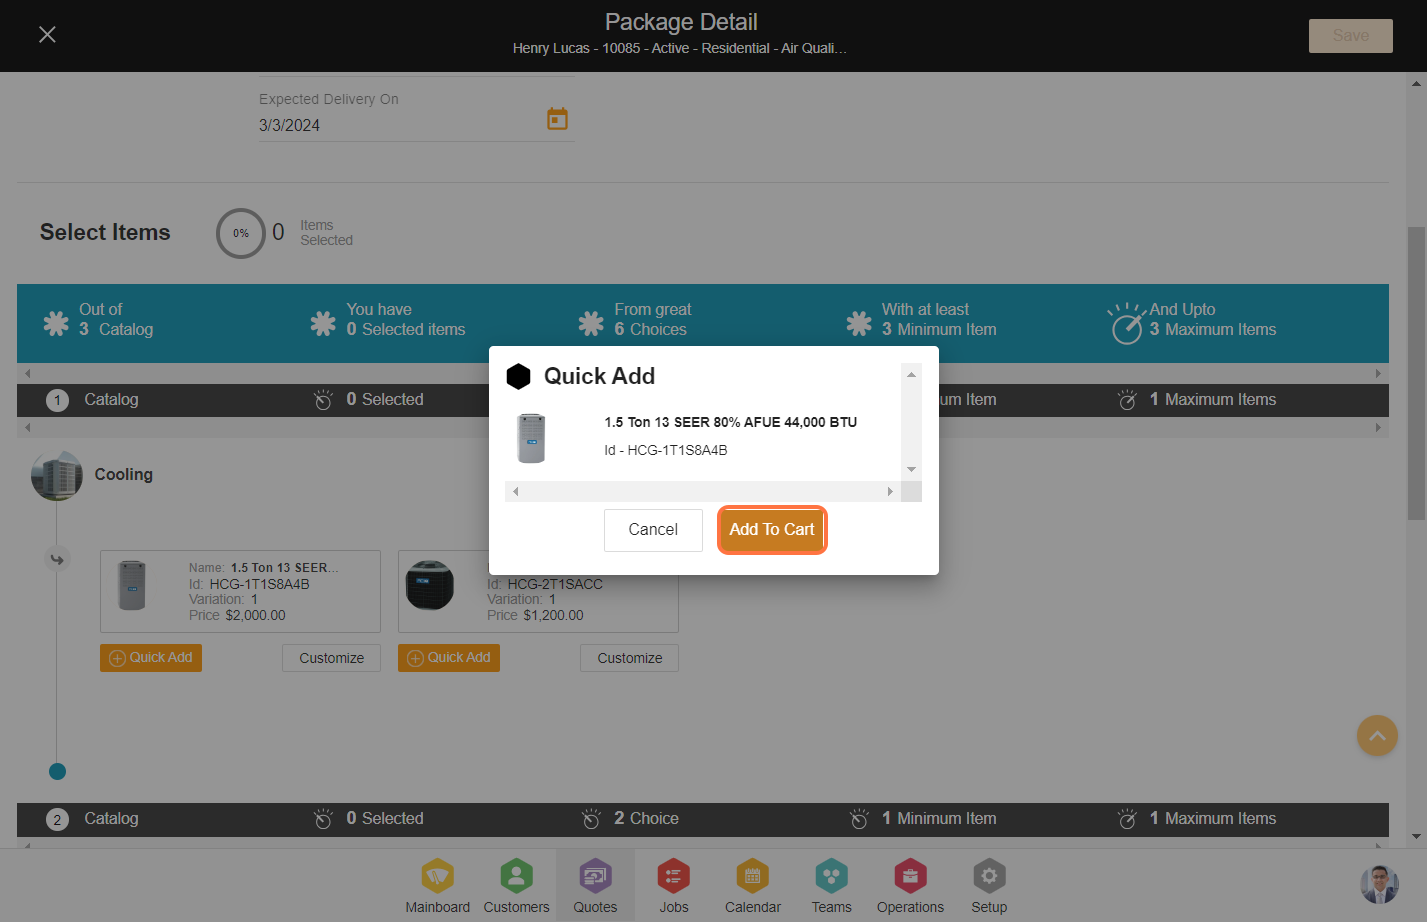This screenshot has width=1427, height=922.
Task: Click the Cooling category label
Action: point(124,475)
